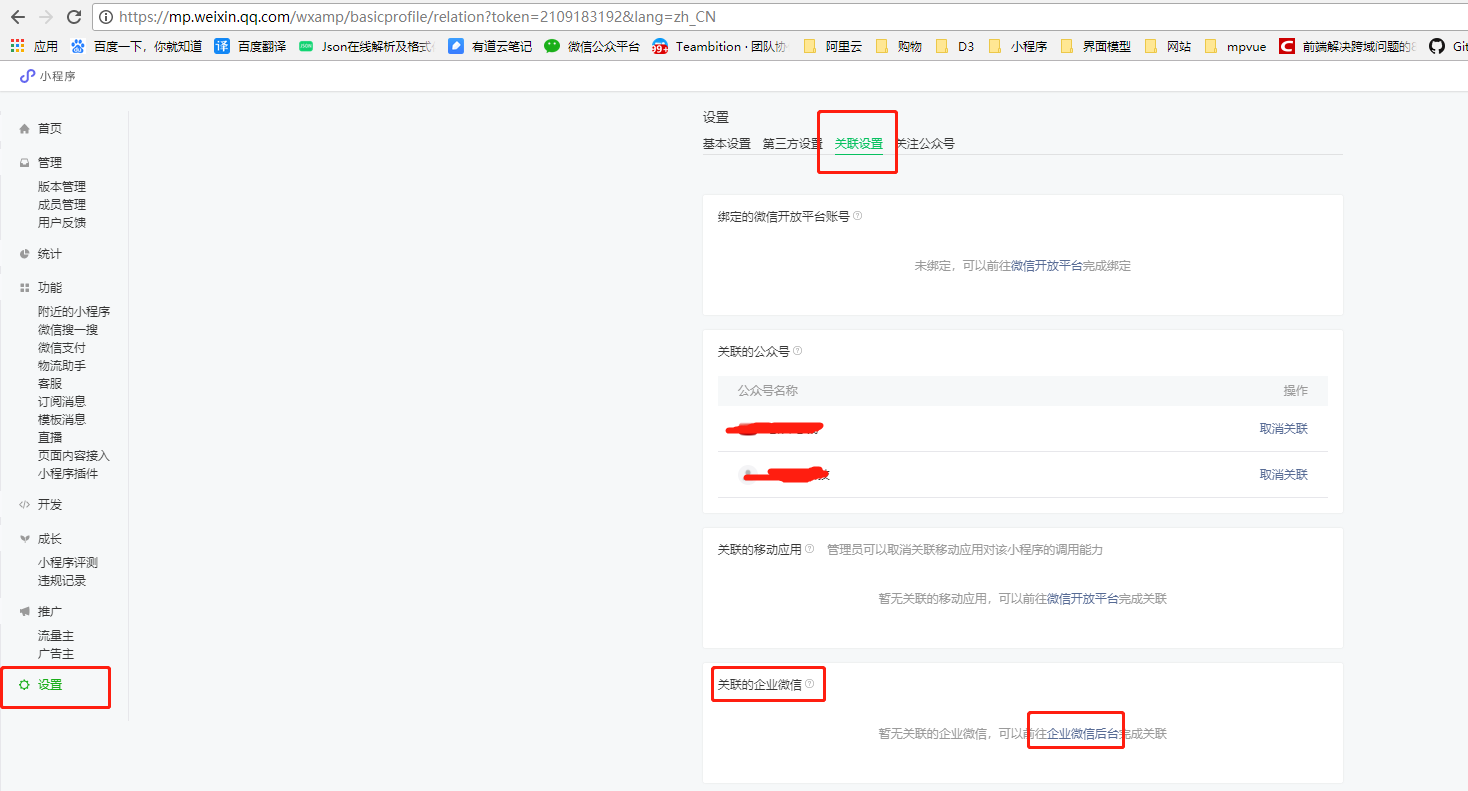This screenshot has height=791, width=1468.
Task: Open the Json在线解析 bookmark
Action: click(367, 46)
